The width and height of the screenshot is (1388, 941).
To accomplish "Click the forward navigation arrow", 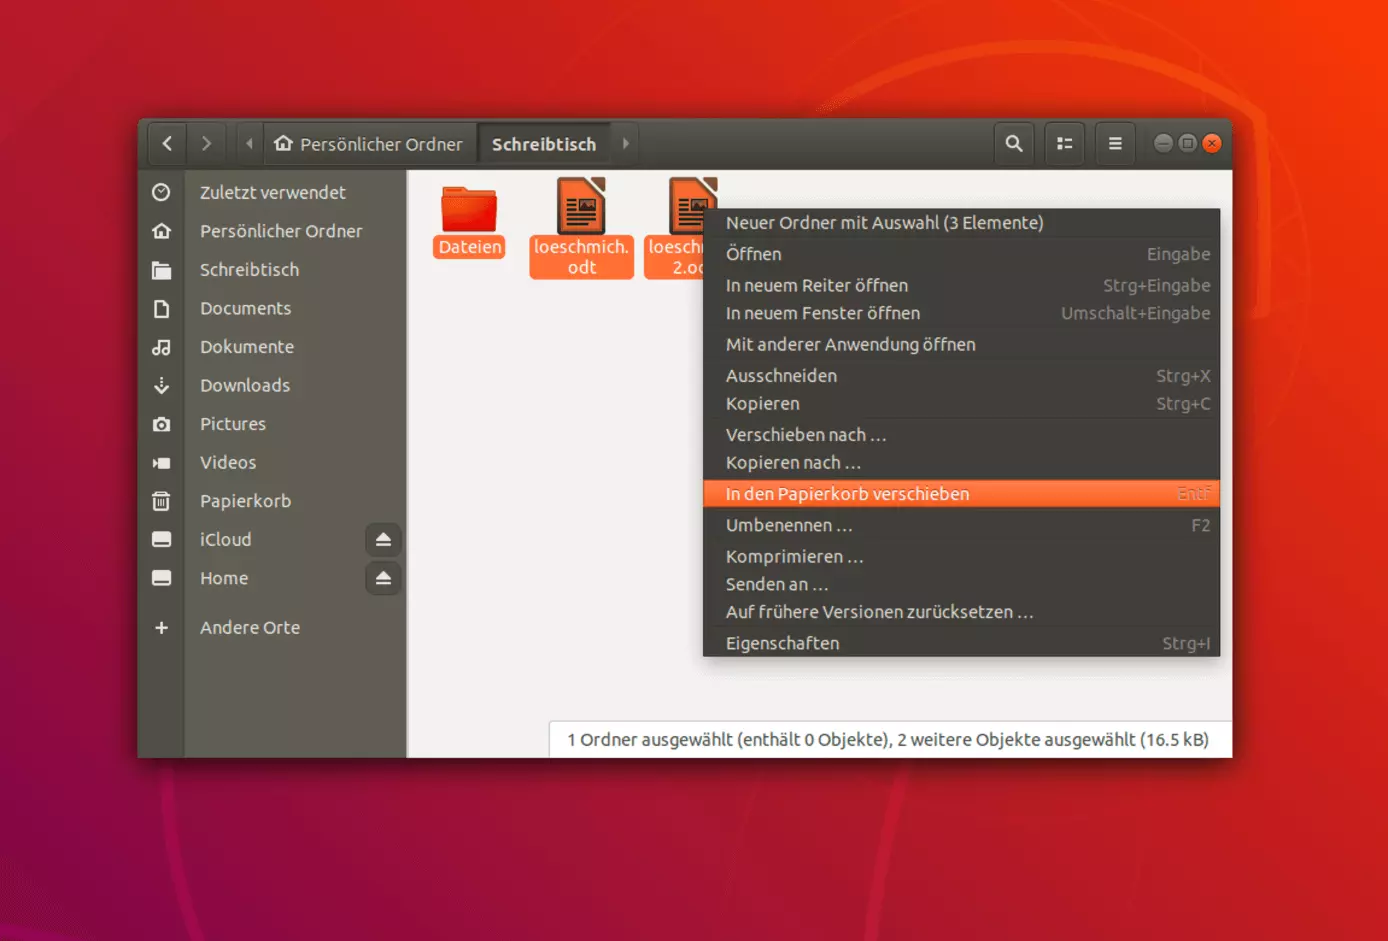I will (206, 144).
